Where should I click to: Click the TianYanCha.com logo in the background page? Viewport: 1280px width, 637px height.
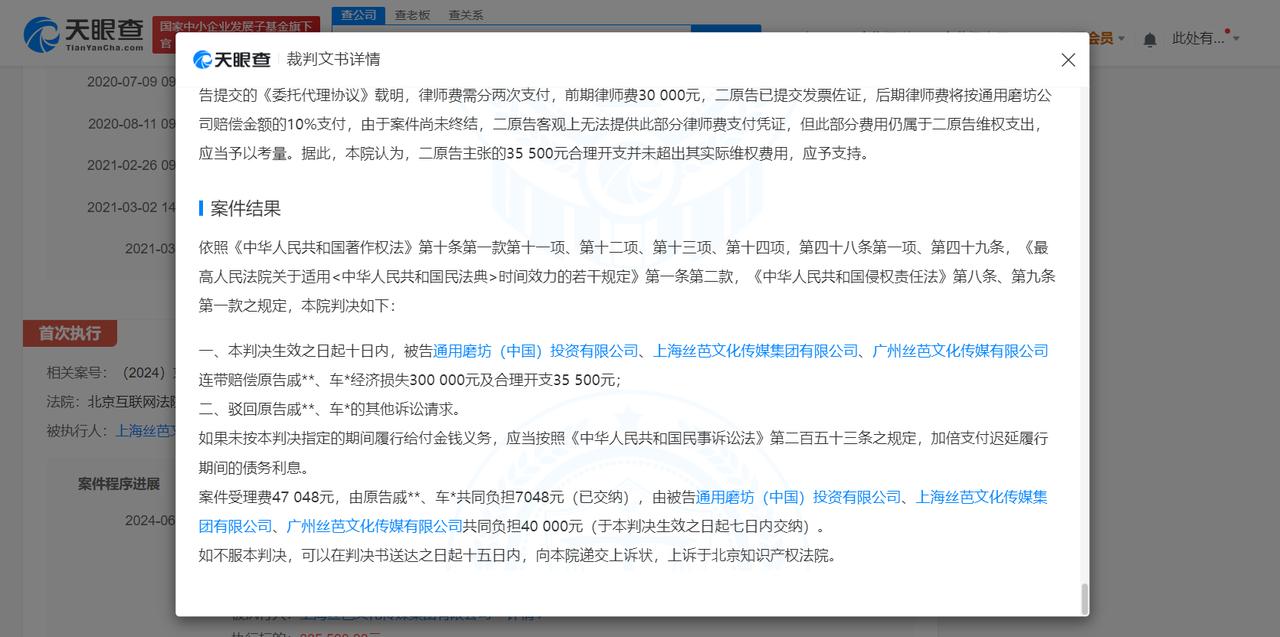[84, 35]
